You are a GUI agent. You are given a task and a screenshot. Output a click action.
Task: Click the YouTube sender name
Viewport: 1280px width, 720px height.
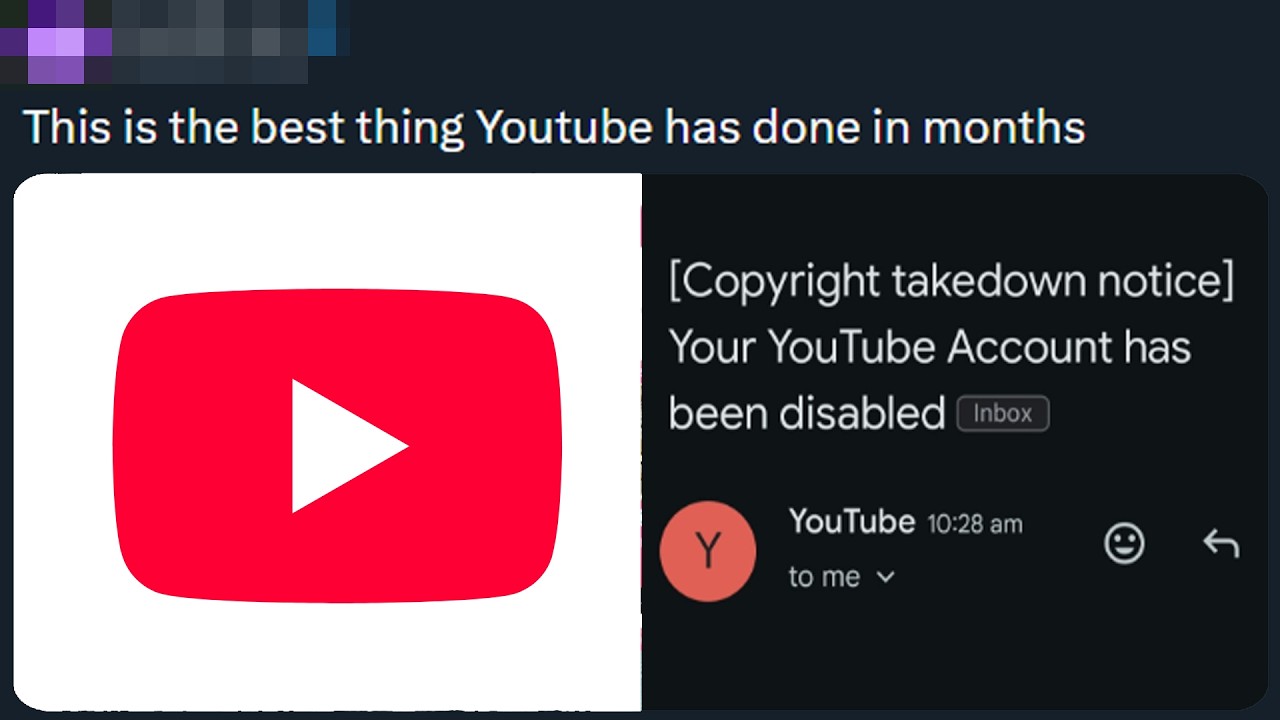pyautogui.click(x=852, y=521)
